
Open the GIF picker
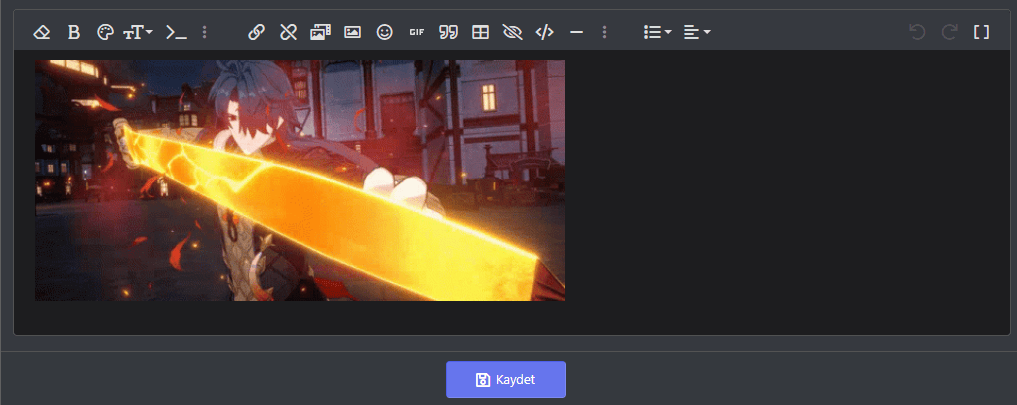click(x=416, y=32)
